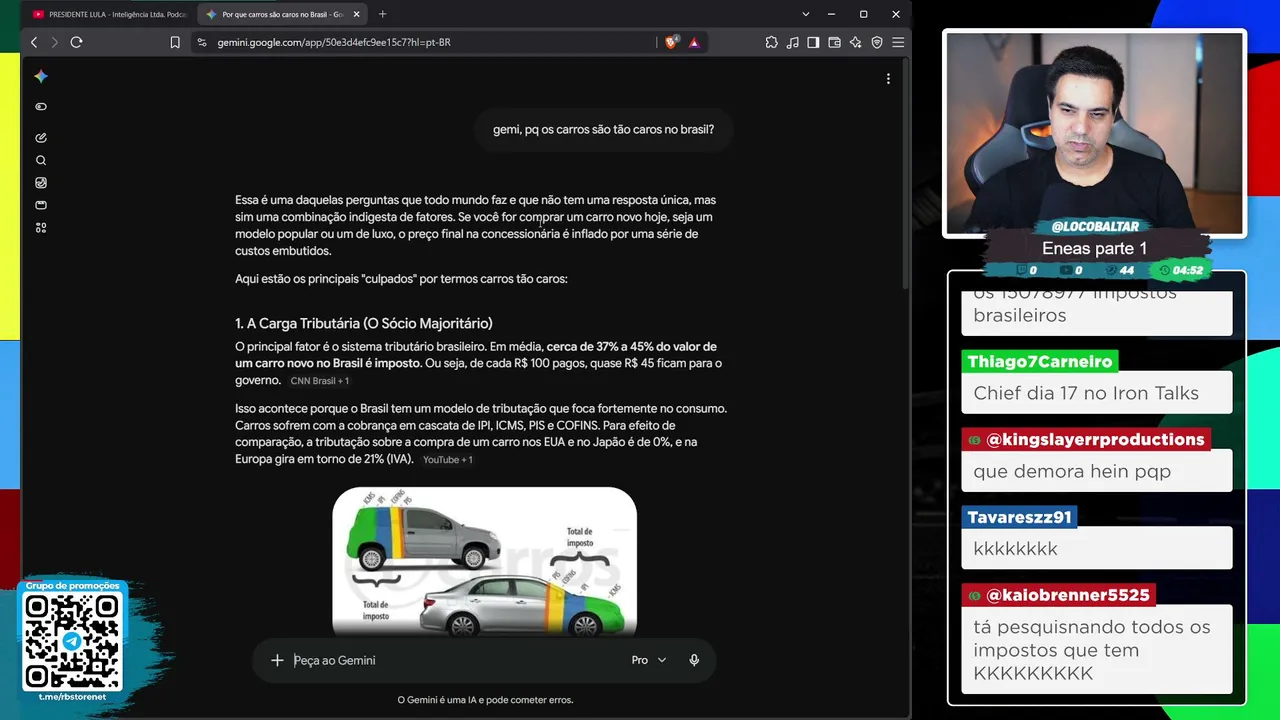Click the promo group QR code overlay
1280x720 pixels.
pos(72,642)
